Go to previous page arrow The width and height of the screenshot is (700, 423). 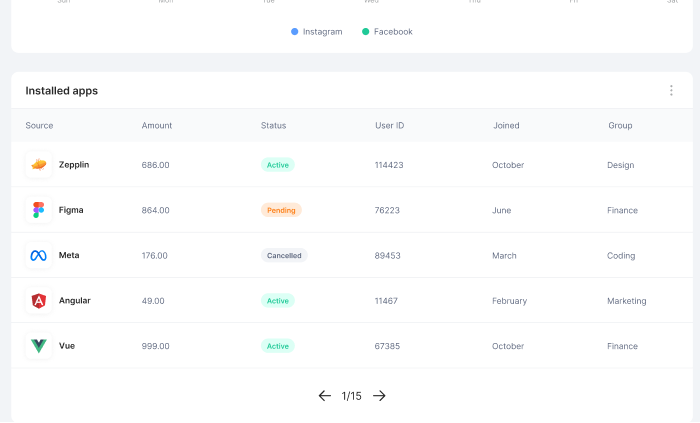[324, 396]
